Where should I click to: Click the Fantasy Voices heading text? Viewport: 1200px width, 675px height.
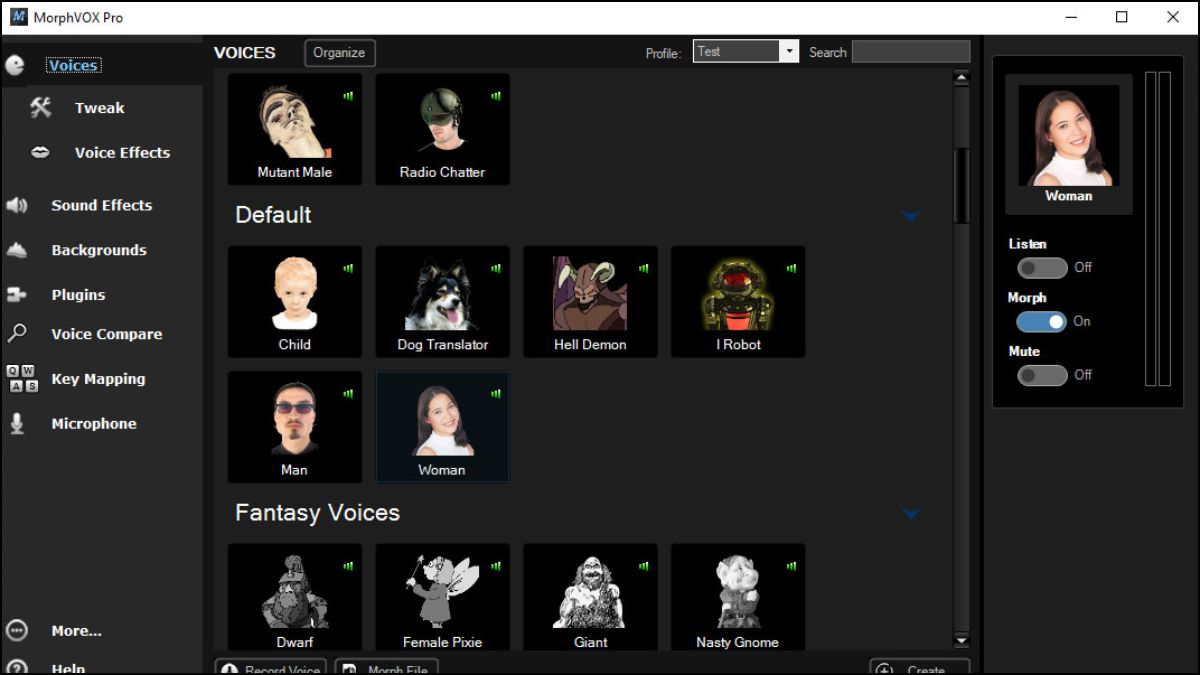tap(317, 513)
